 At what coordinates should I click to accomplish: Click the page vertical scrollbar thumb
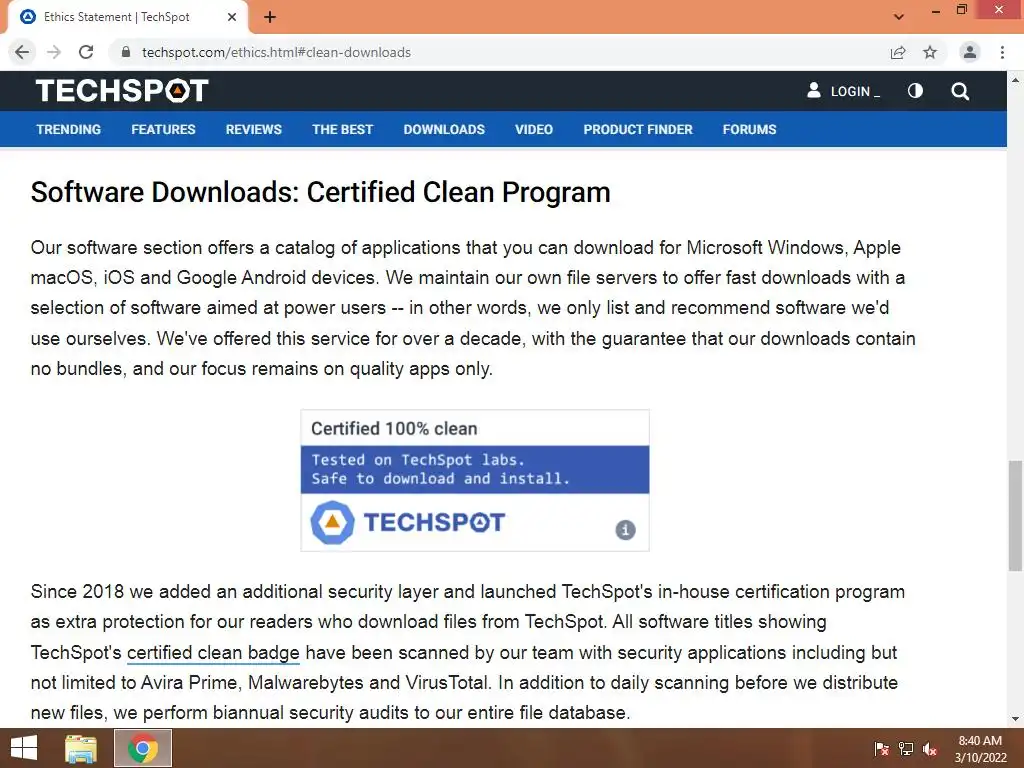coord(1015,515)
